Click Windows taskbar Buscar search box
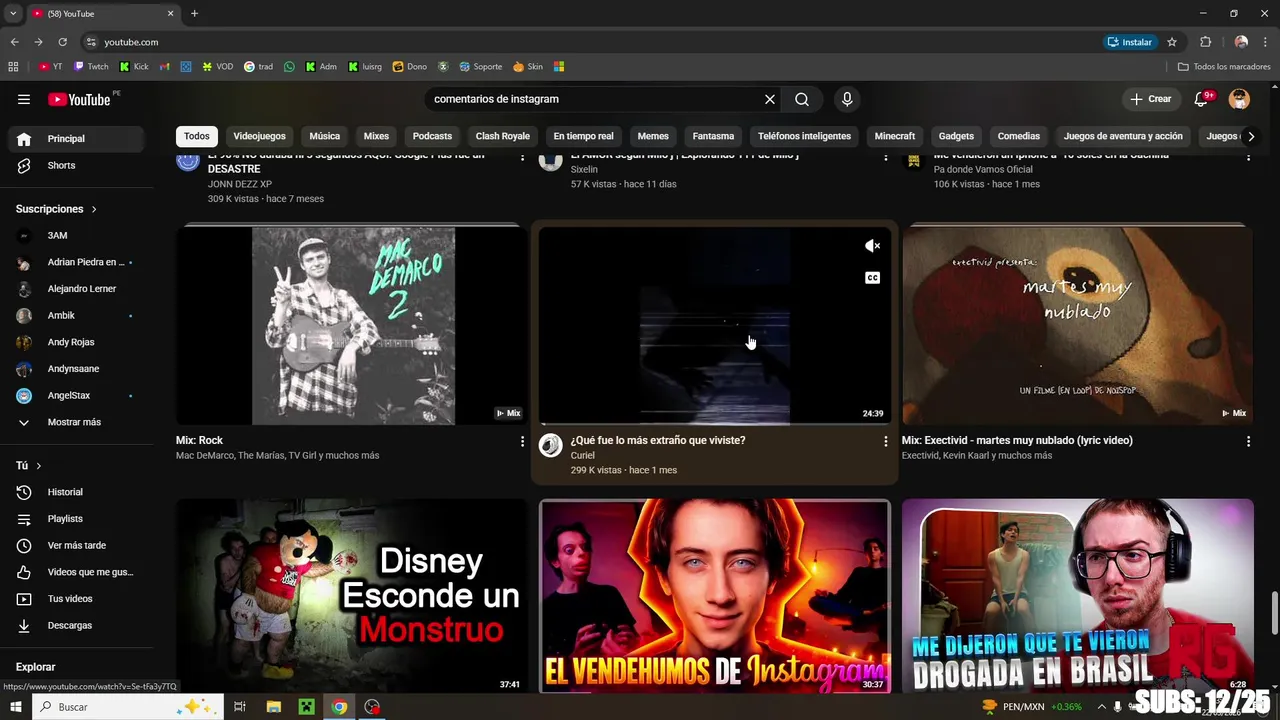Image resolution: width=1280 pixels, height=720 pixels. 127,707
